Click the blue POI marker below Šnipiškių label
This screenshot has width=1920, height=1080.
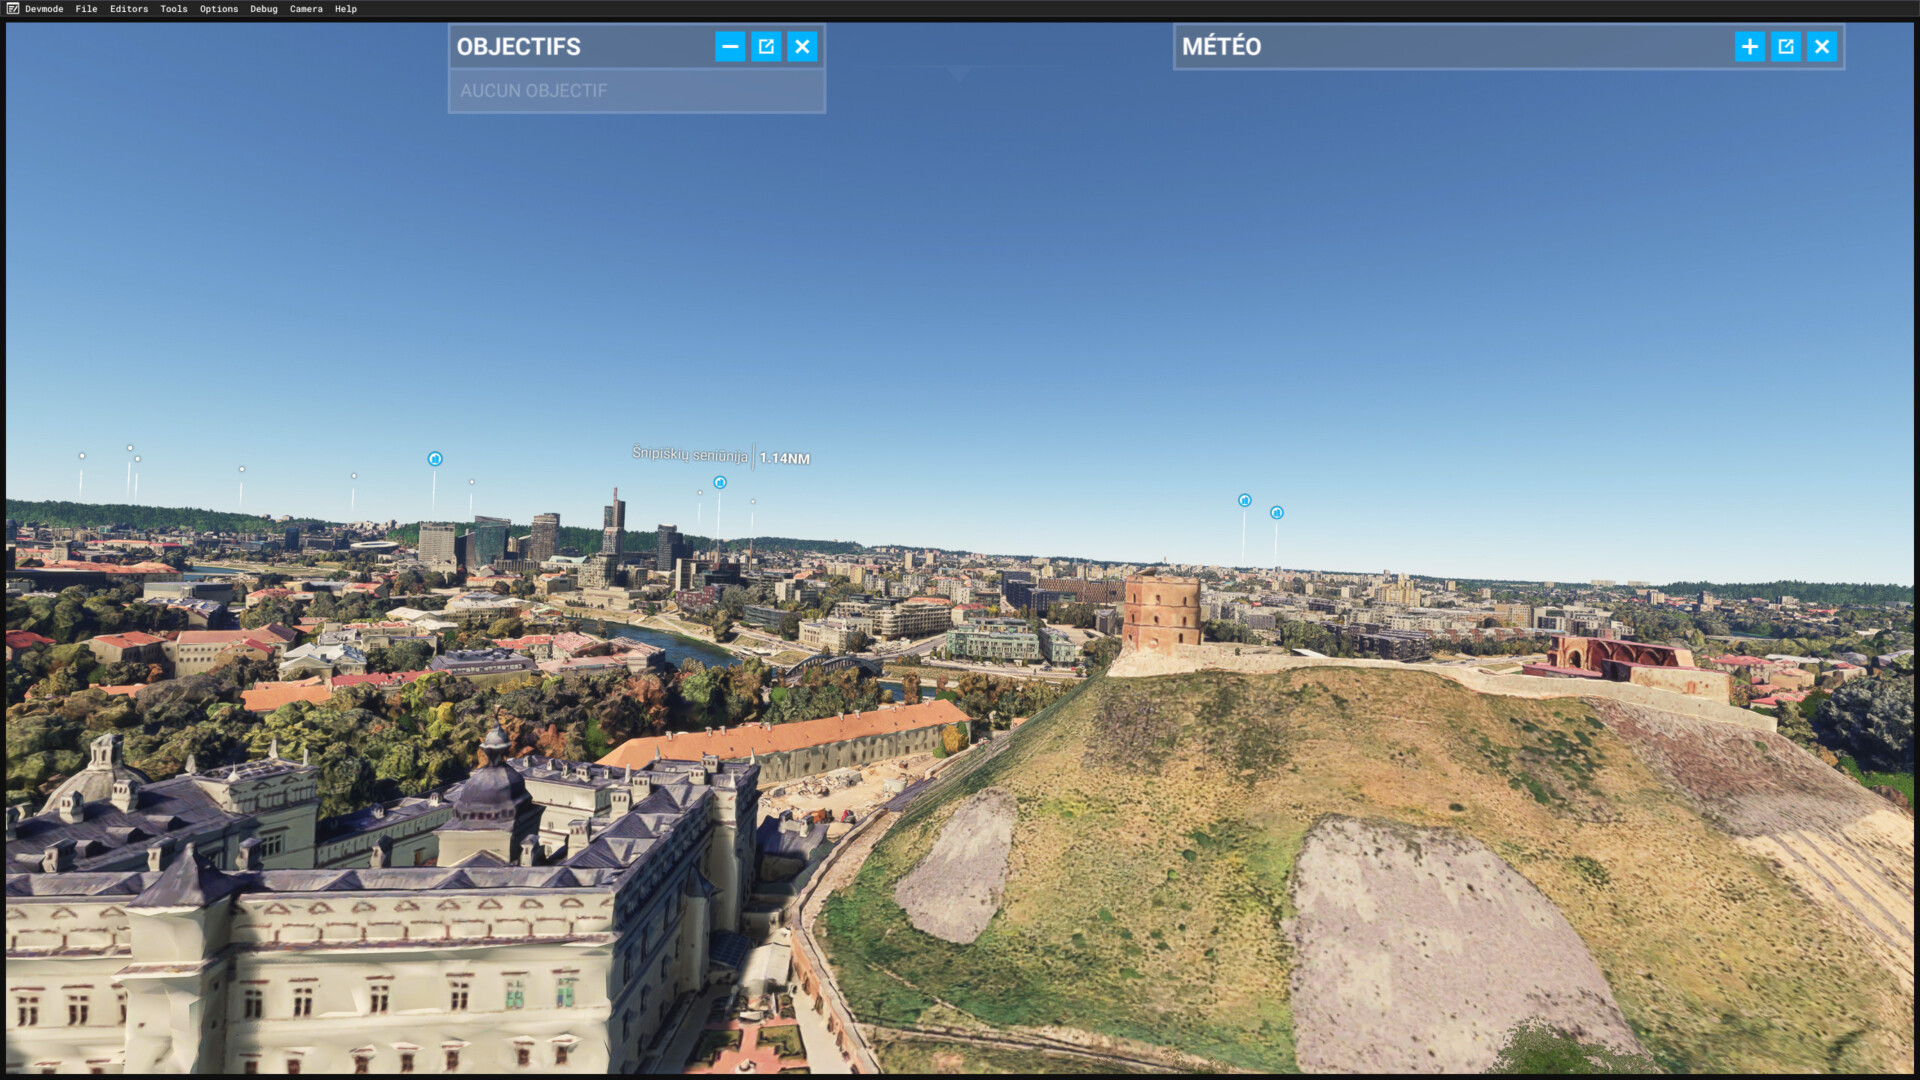point(720,483)
